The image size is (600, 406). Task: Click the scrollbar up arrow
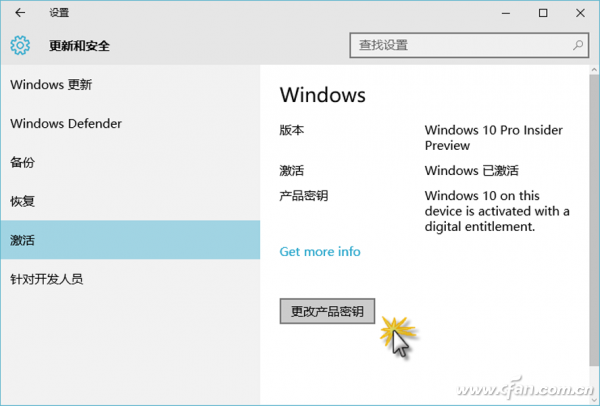[594, 70]
